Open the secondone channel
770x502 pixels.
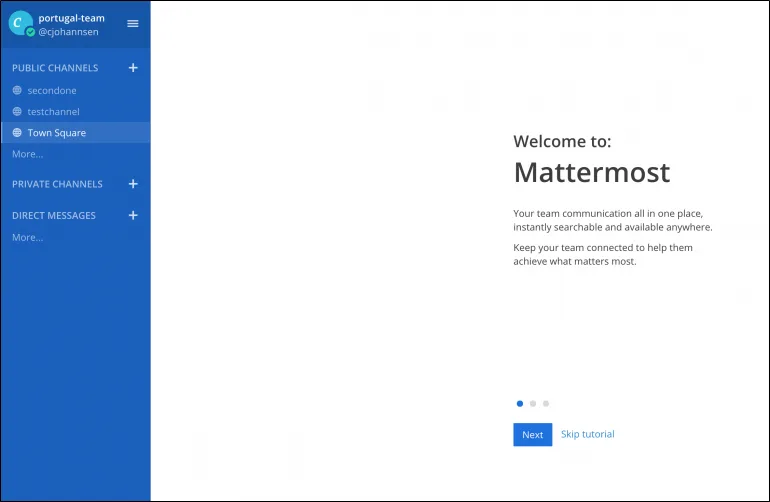pyautogui.click(x=76, y=90)
